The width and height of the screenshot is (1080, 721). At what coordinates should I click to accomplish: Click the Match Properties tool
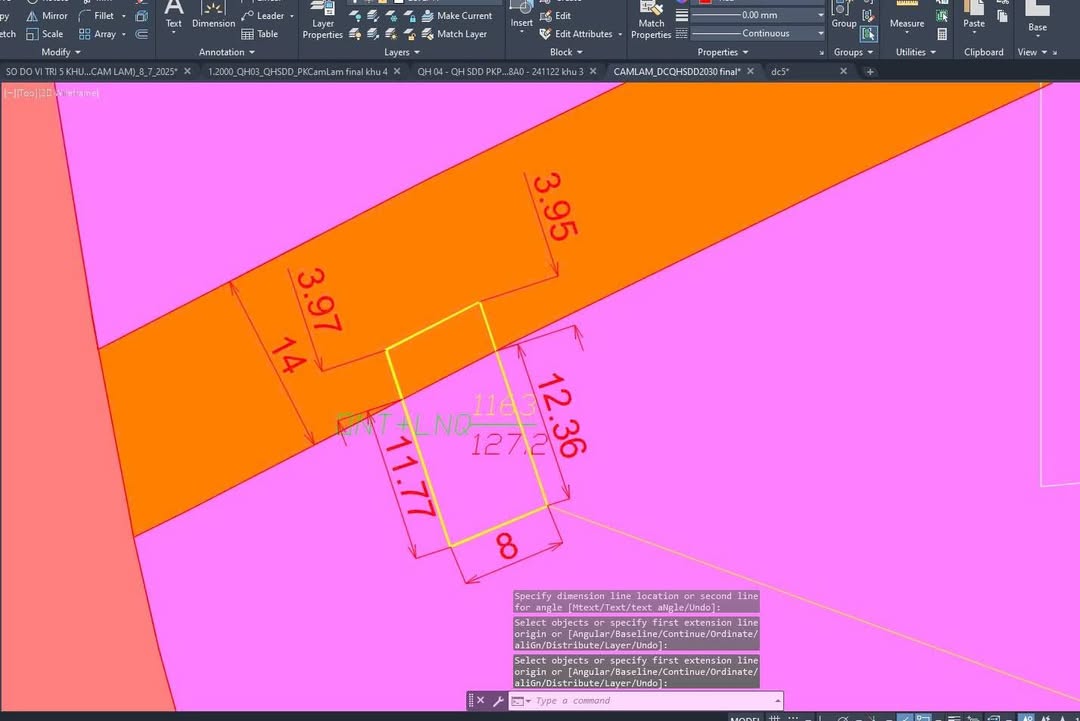click(x=651, y=22)
